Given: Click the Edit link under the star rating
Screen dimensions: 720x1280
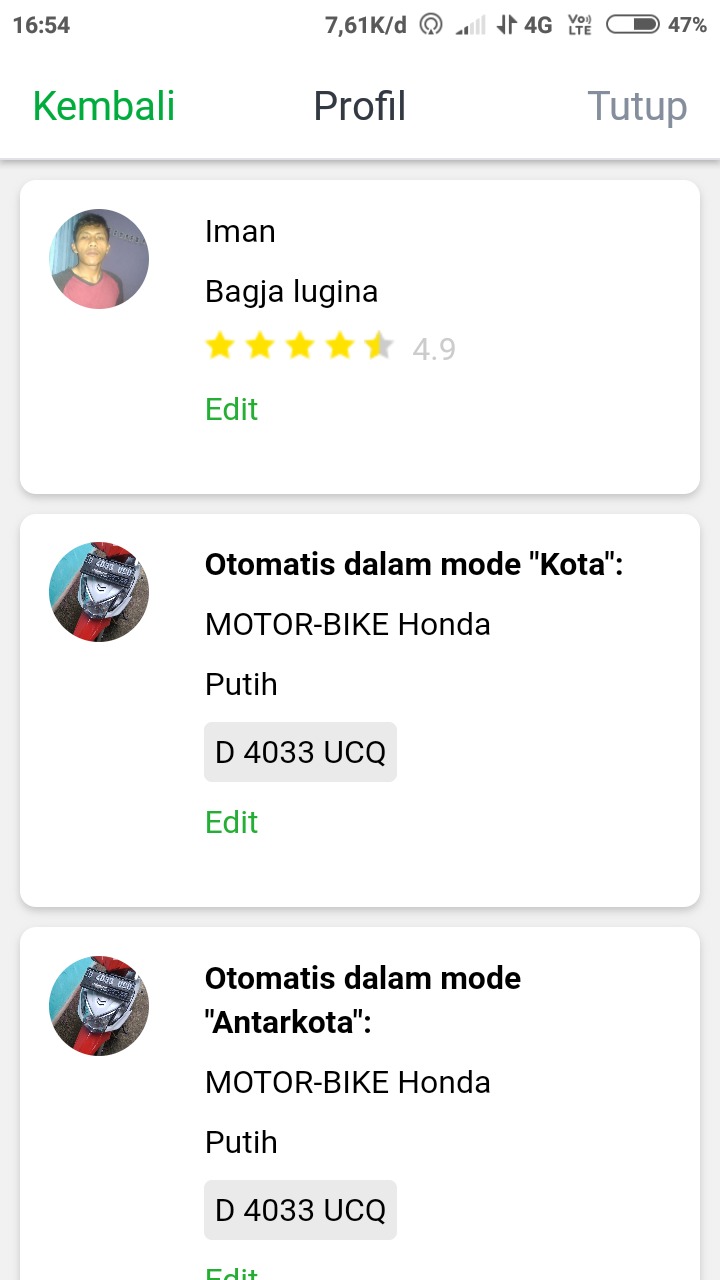Looking at the screenshot, I should [x=231, y=409].
